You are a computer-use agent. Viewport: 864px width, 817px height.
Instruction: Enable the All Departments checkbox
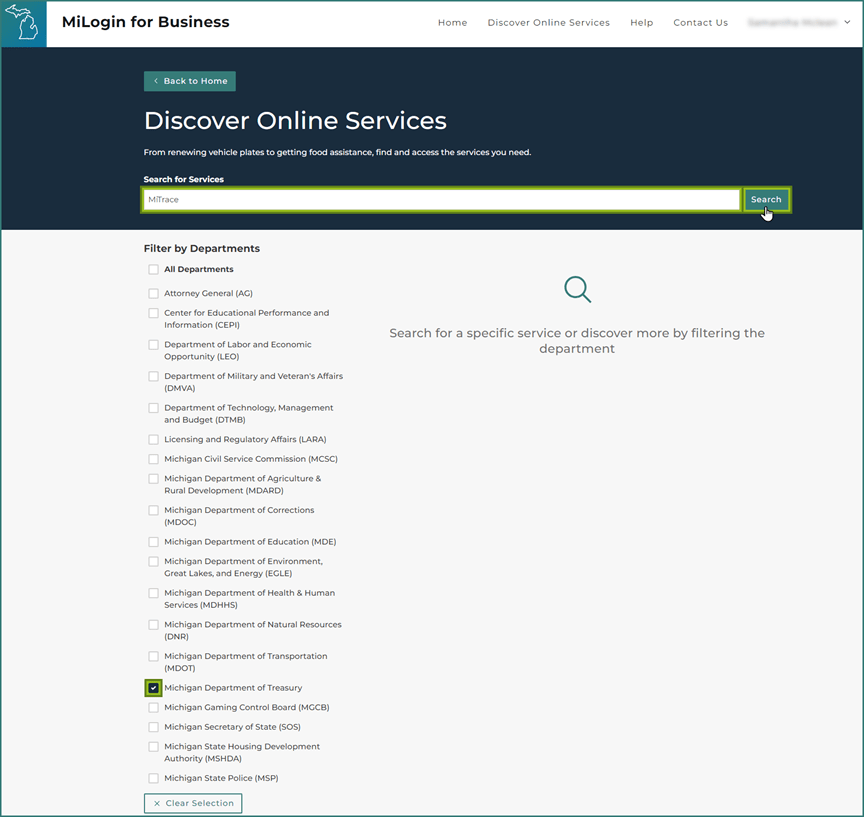point(153,269)
